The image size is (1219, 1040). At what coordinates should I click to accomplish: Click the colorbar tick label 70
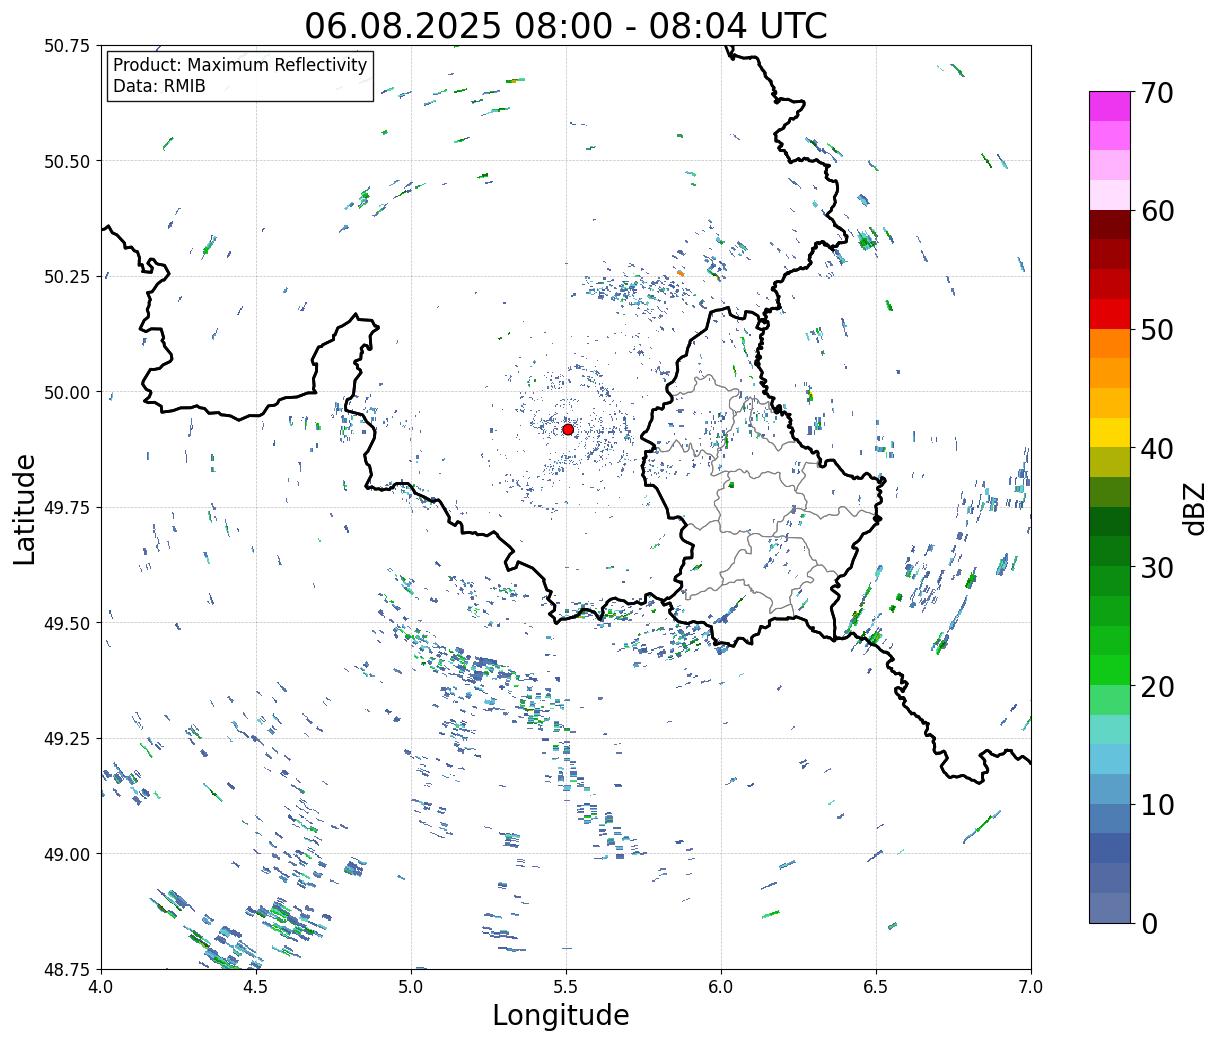pyautogui.click(x=1157, y=93)
